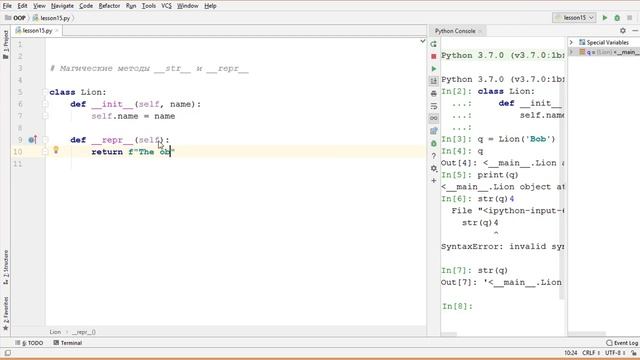Click OOP in the breadcrumb bar
This screenshot has height=360, width=640.
pos(16,18)
